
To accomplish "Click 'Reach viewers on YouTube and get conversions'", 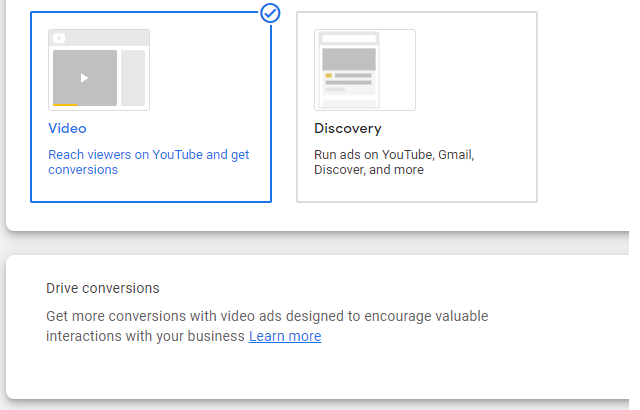I will (x=149, y=162).
